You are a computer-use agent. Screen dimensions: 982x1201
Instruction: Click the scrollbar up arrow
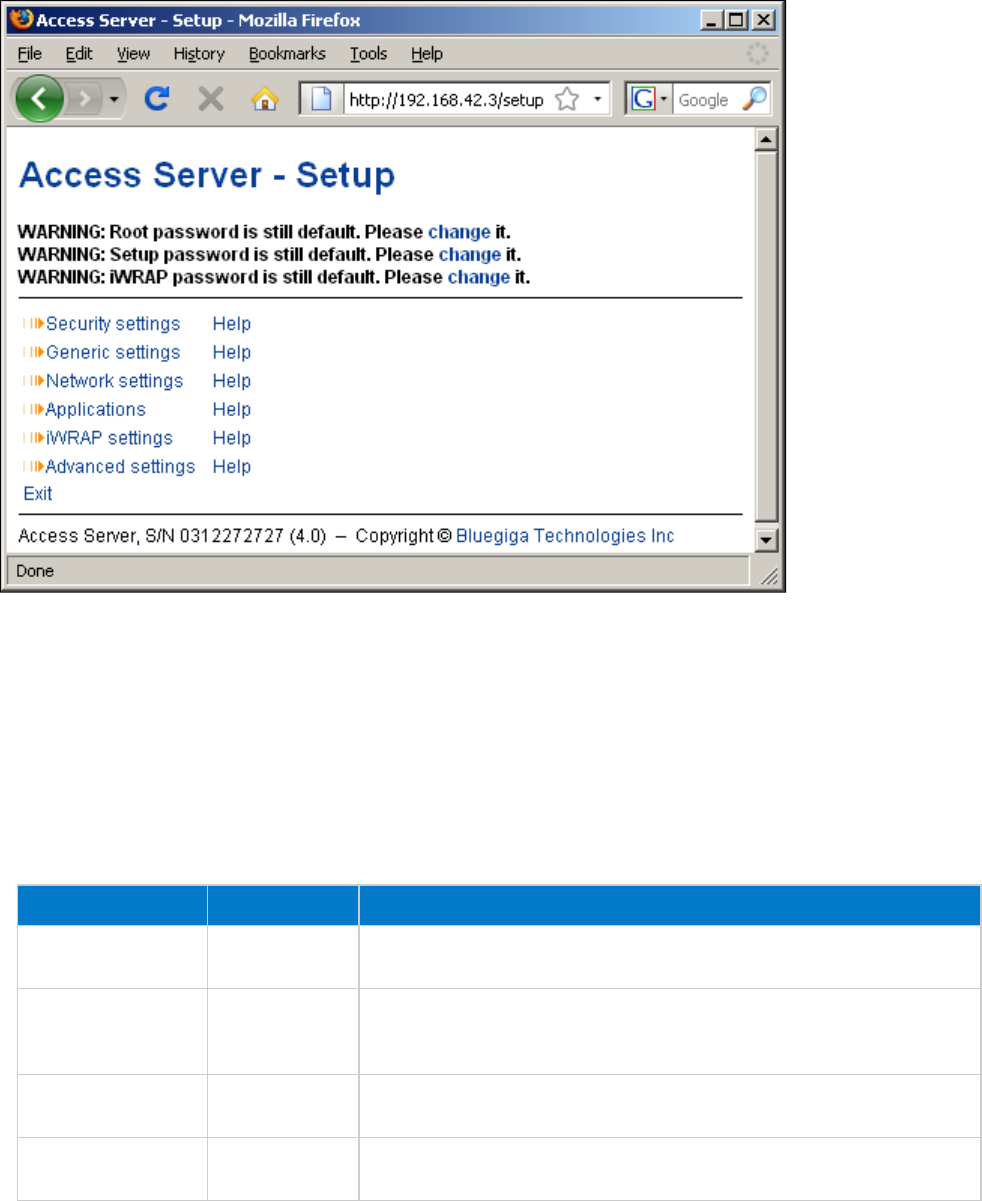pyautogui.click(x=766, y=139)
